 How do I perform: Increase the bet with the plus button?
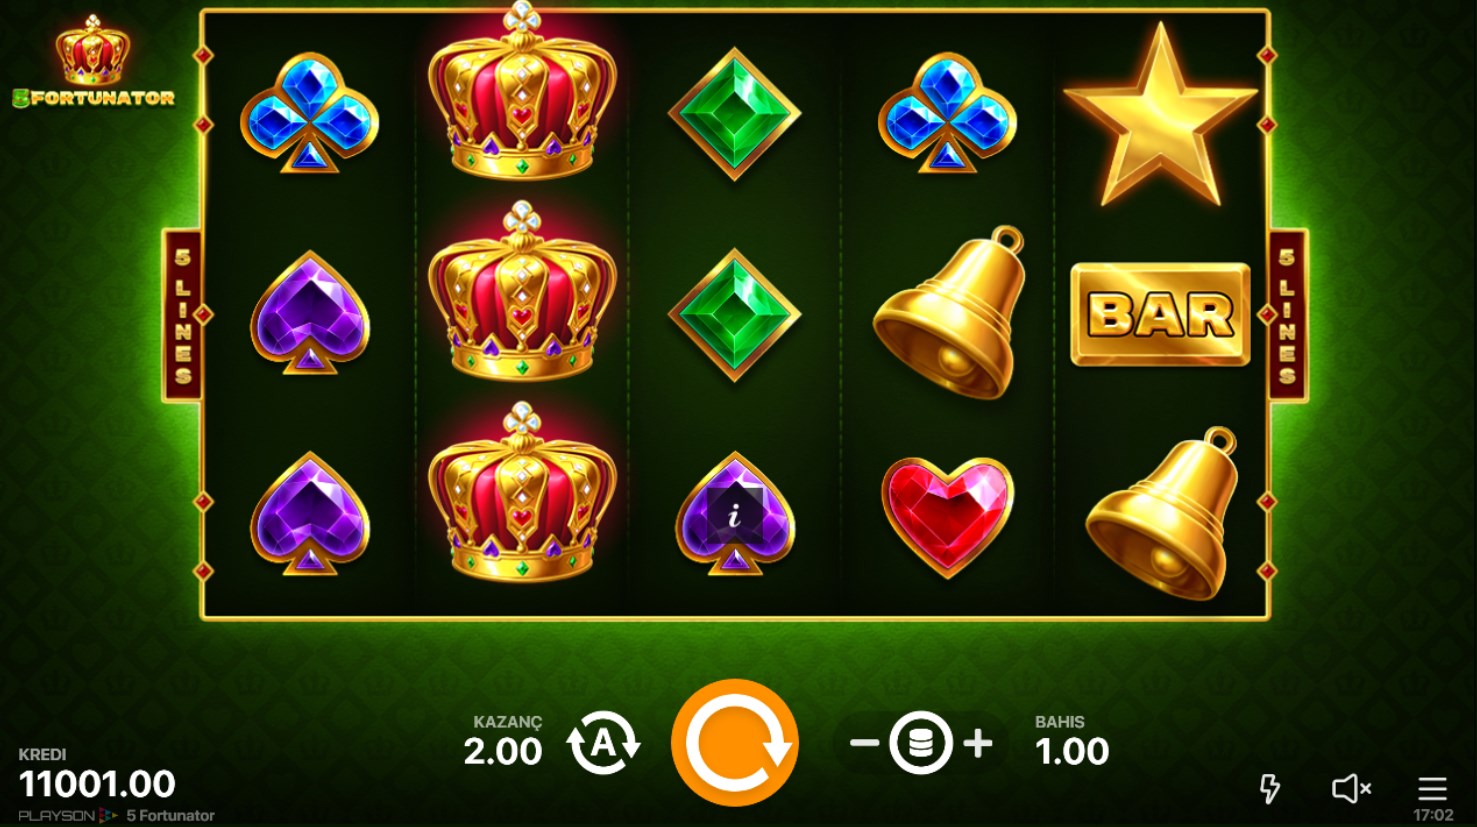coord(978,743)
